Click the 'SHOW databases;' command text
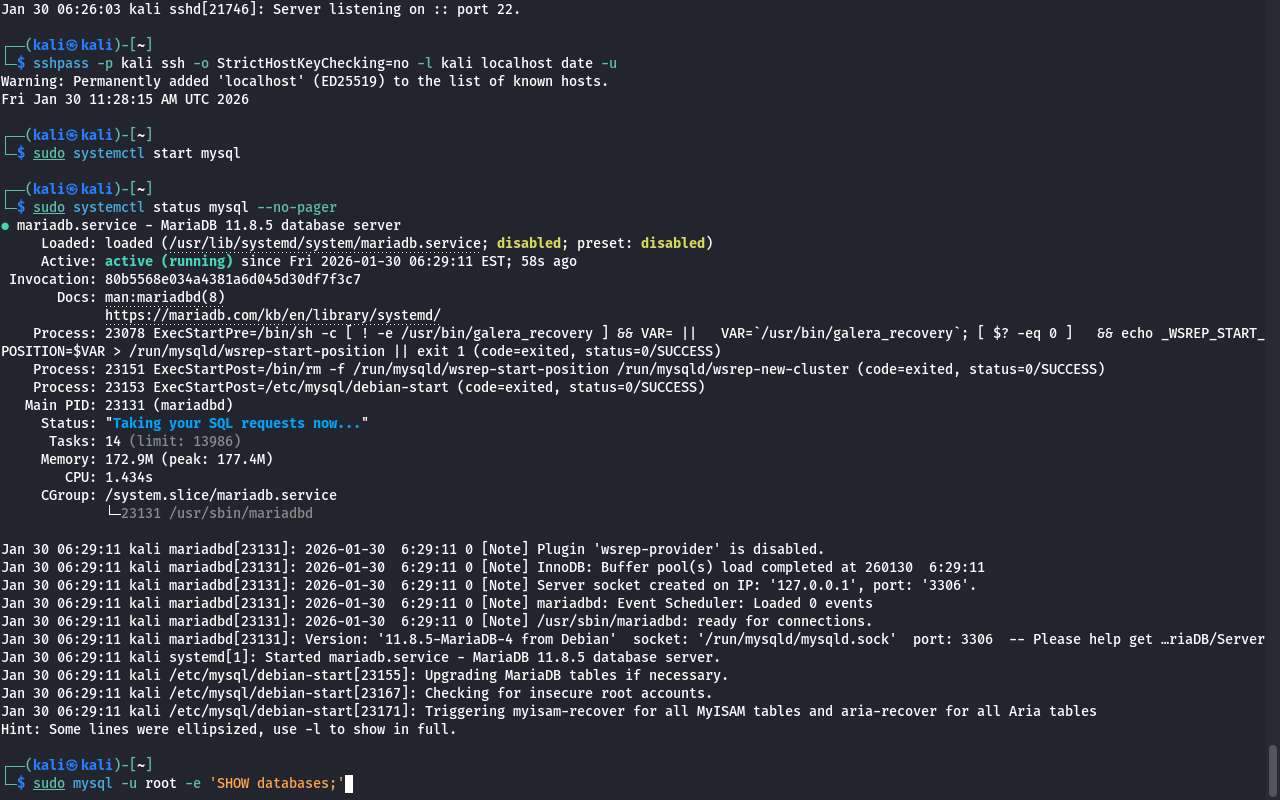 (x=276, y=783)
